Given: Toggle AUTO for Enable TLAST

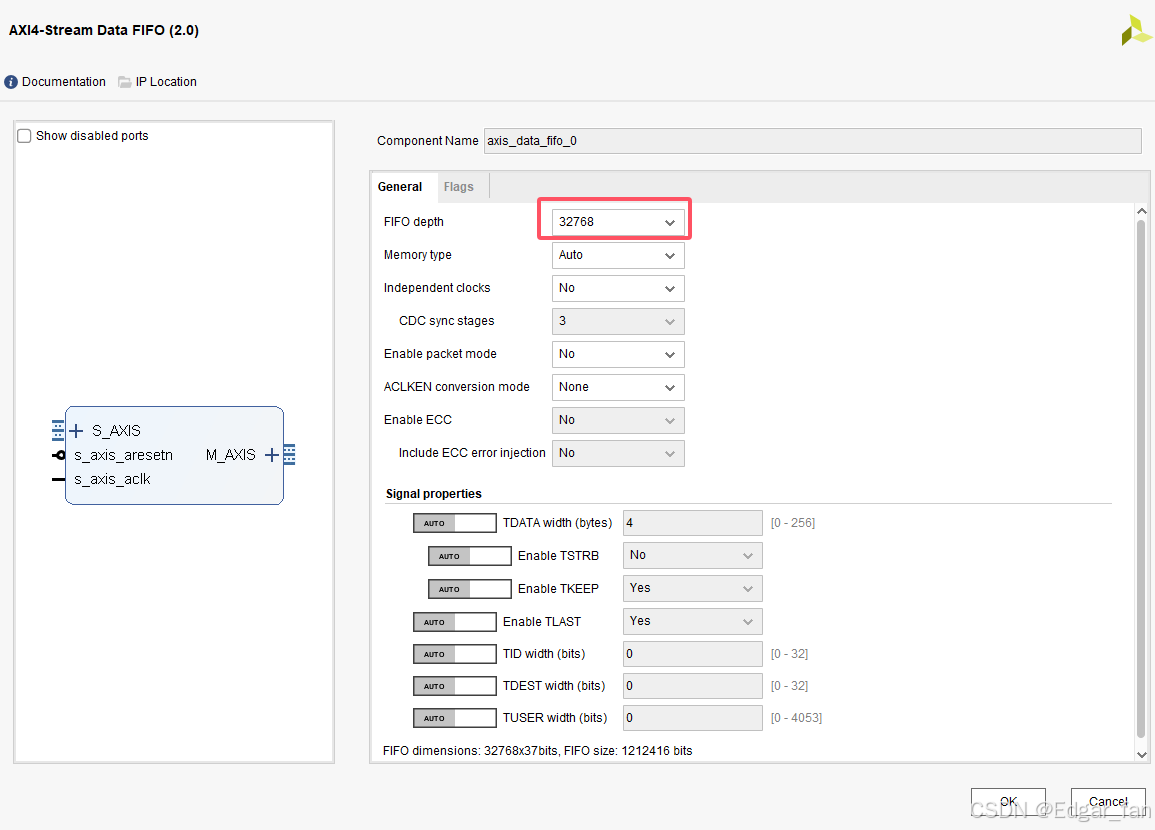Looking at the screenshot, I should [454, 621].
